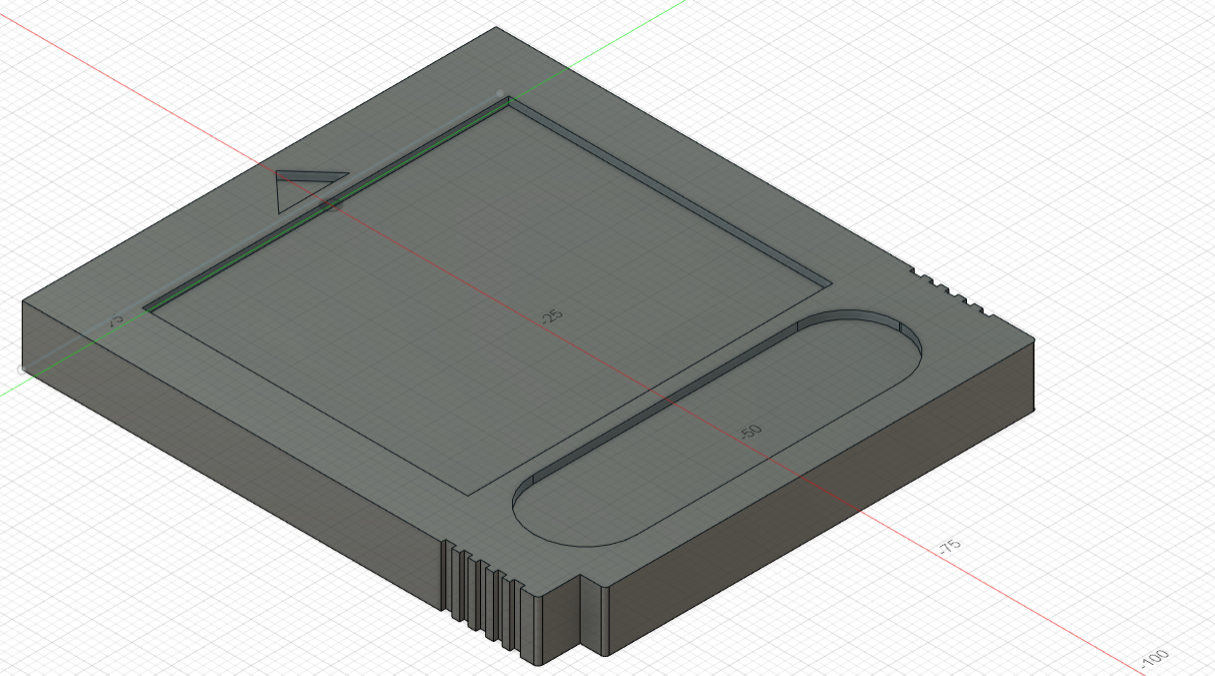Click the right side wall below the oval slot
Viewport: 1215px width, 676px height.
click(820, 500)
